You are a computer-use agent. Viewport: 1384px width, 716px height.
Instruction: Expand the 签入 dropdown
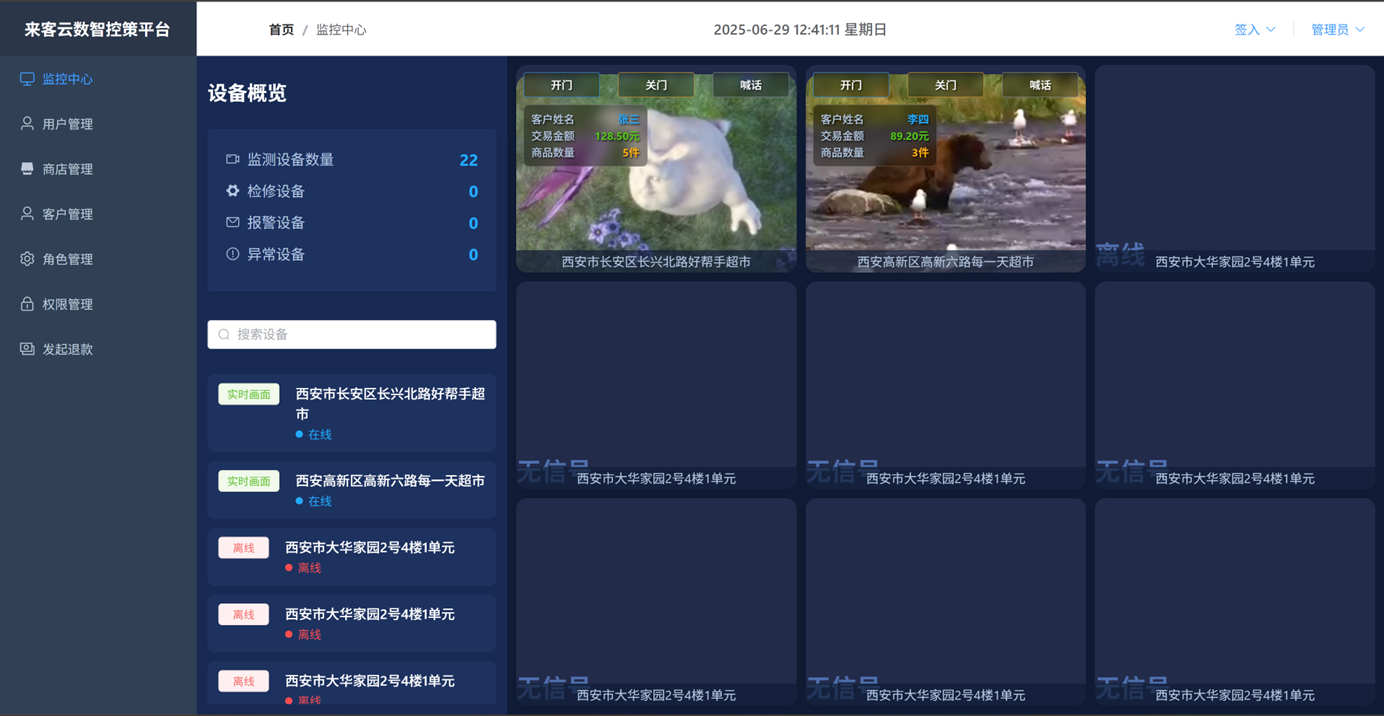[1254, 30]
